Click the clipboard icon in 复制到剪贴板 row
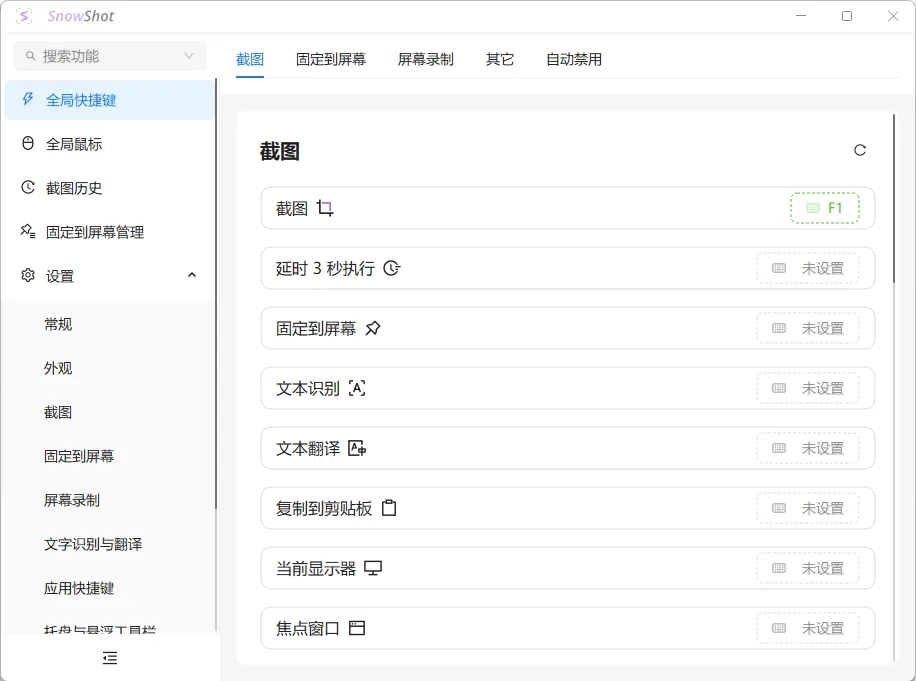916x681 pixels. coord(388,508)
